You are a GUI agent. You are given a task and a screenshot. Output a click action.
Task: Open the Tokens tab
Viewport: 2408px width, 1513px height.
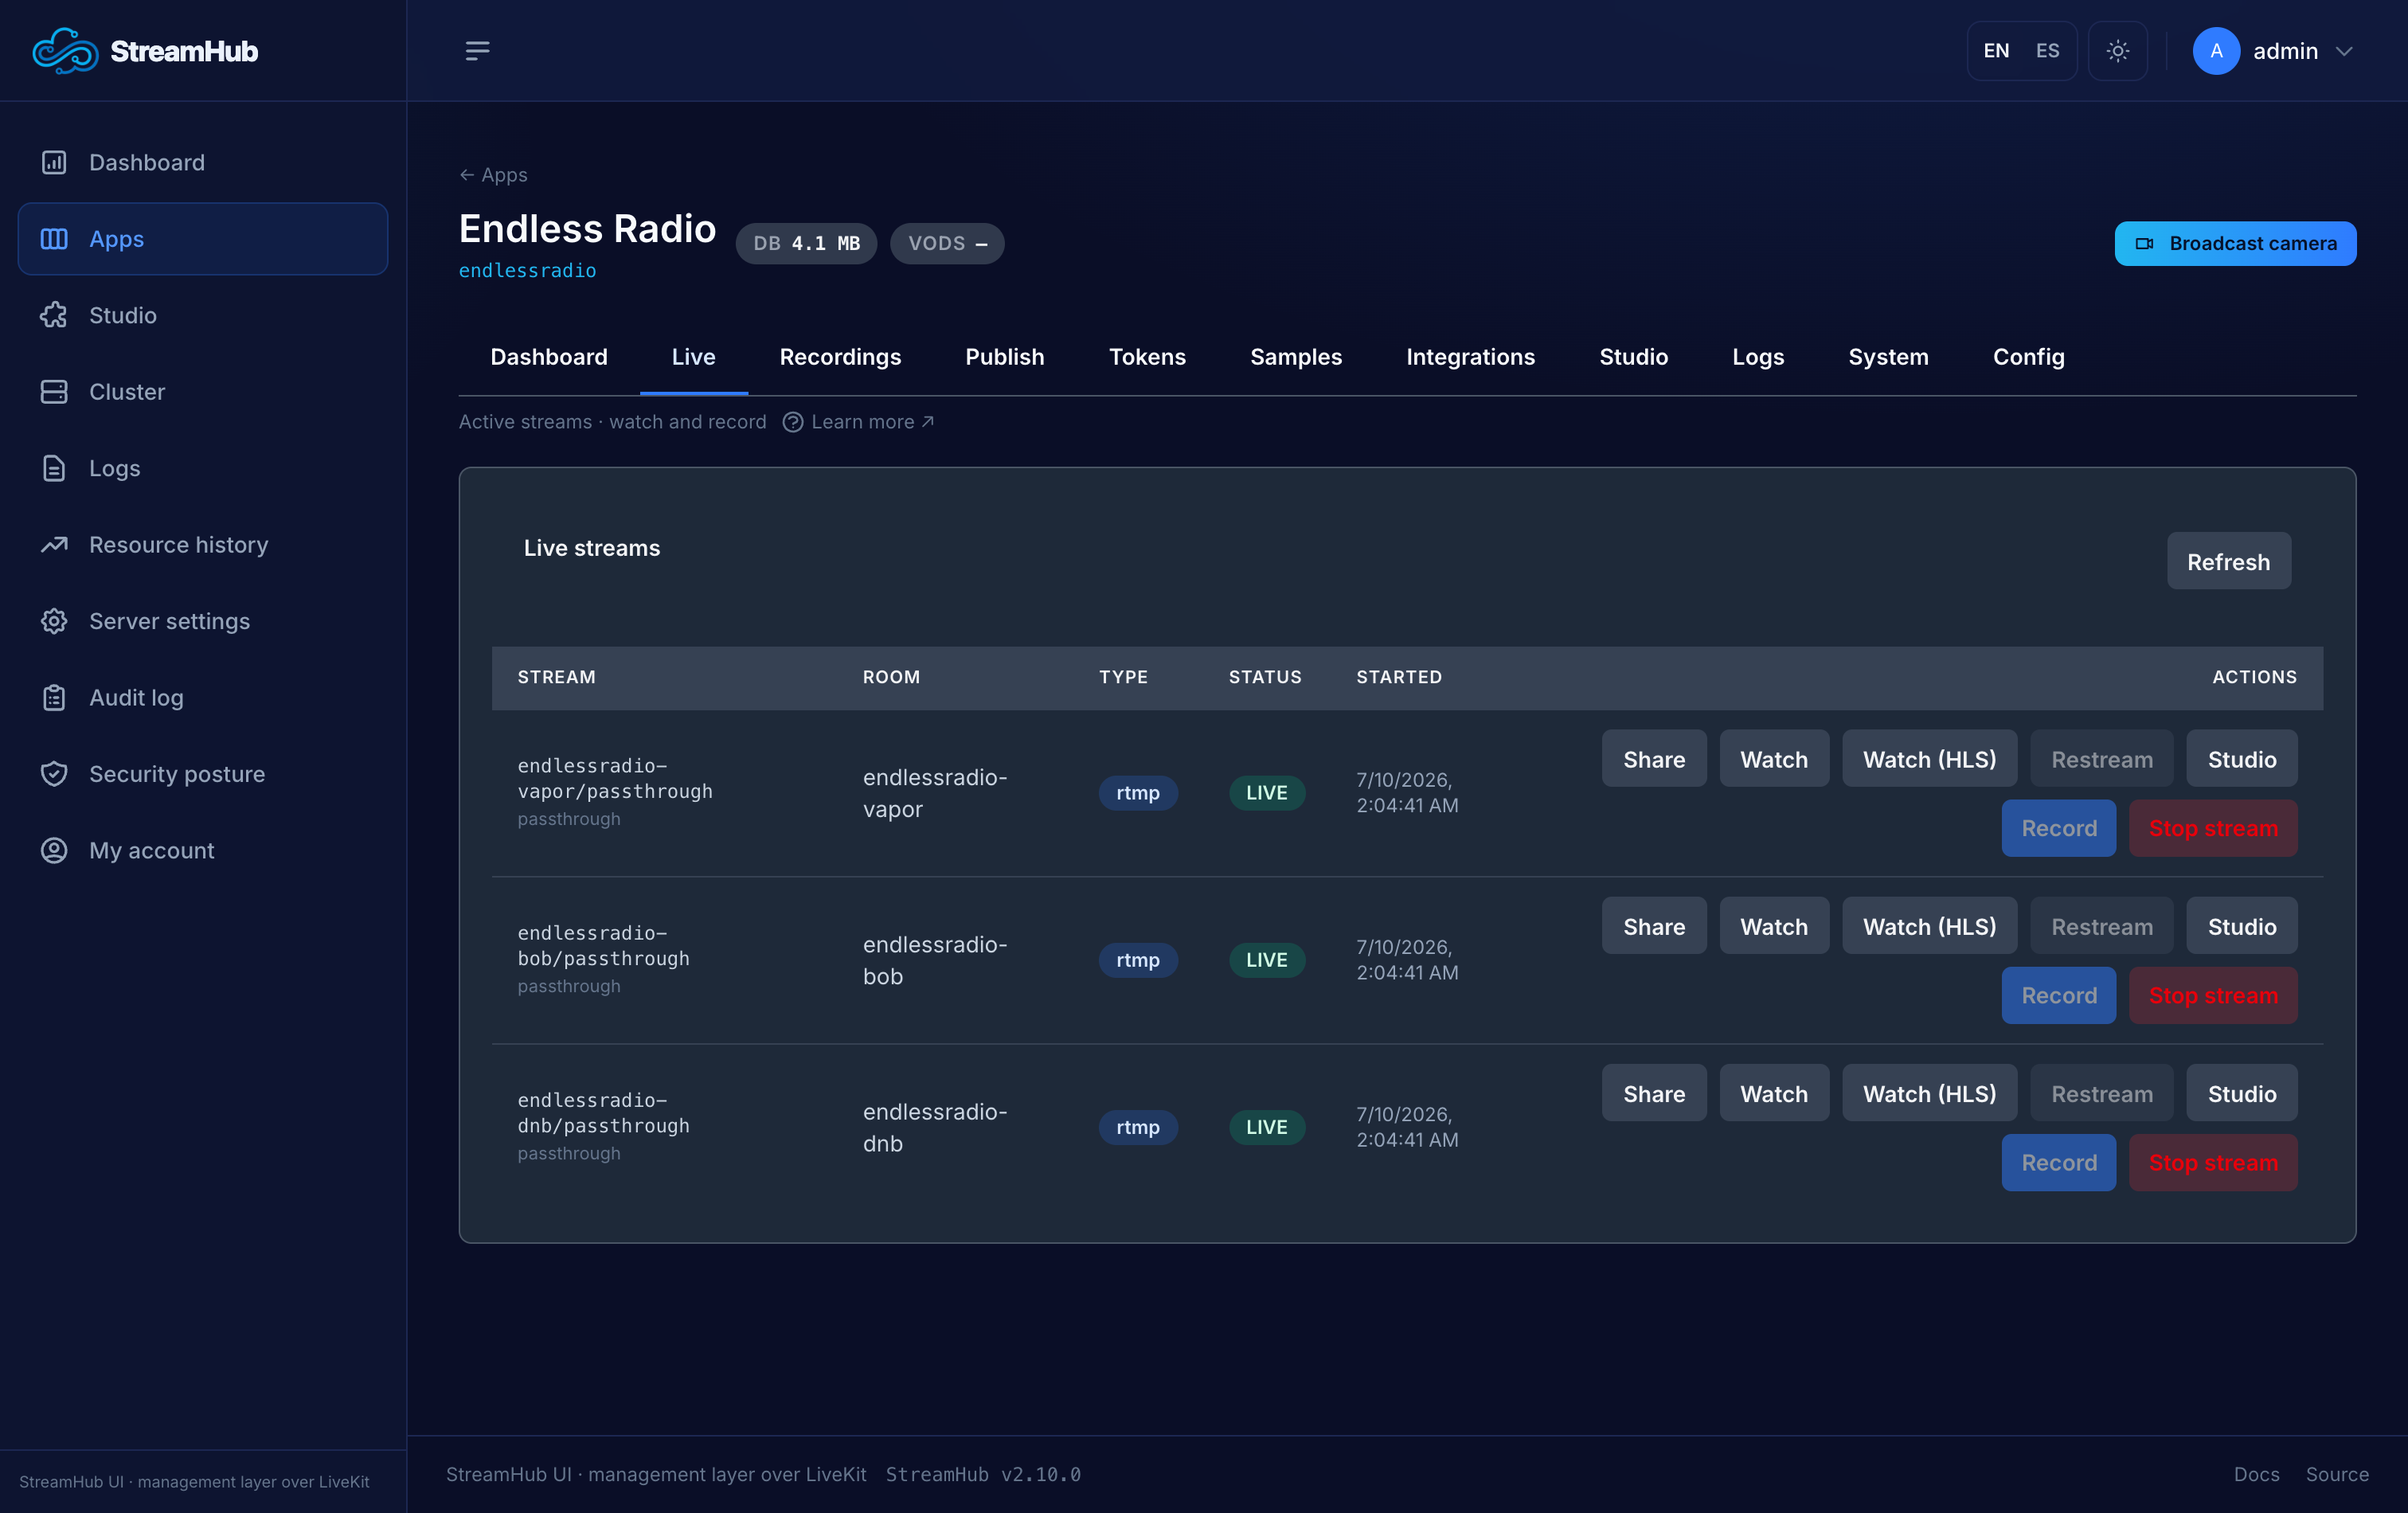1147,357
